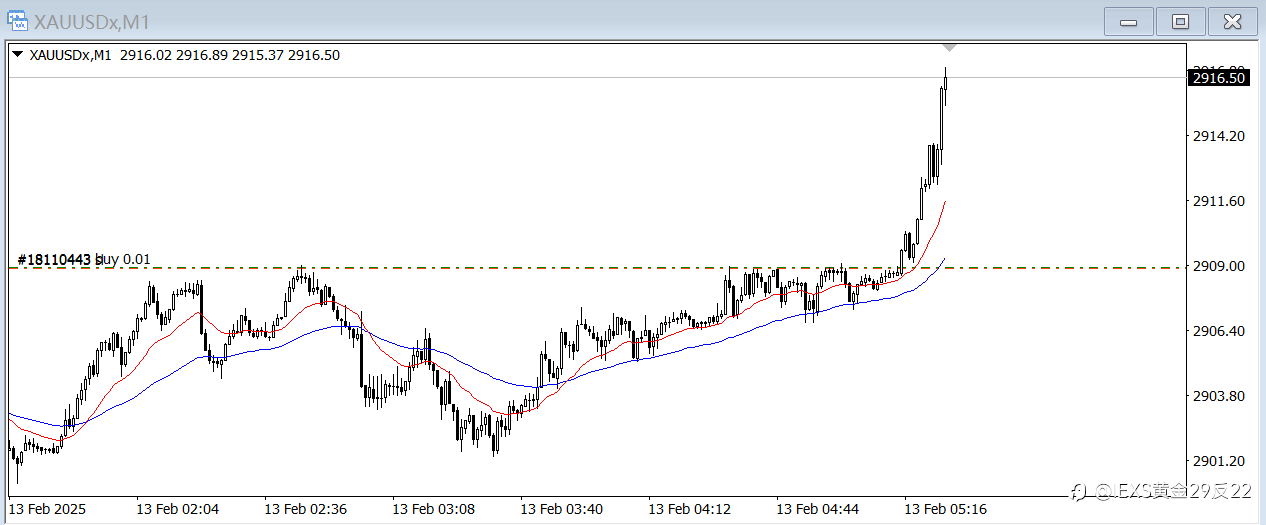Click the OHLC values 2916.02 2916.89 2915.37 2916.50
This screenshot has width=1266, height=525.
coord(229,55)
